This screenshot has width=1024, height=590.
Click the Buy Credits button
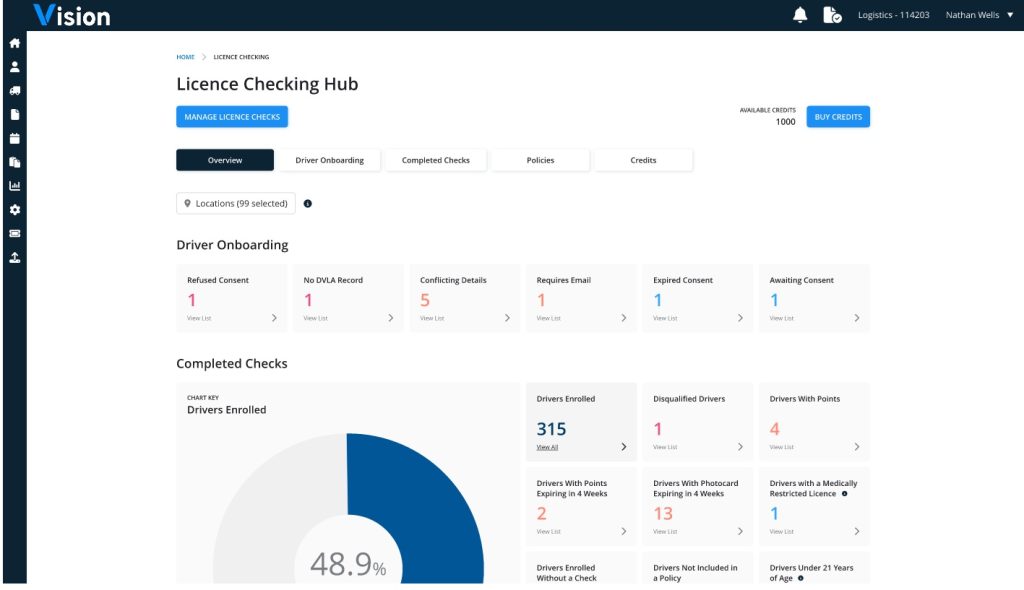[x=838, y=116]
